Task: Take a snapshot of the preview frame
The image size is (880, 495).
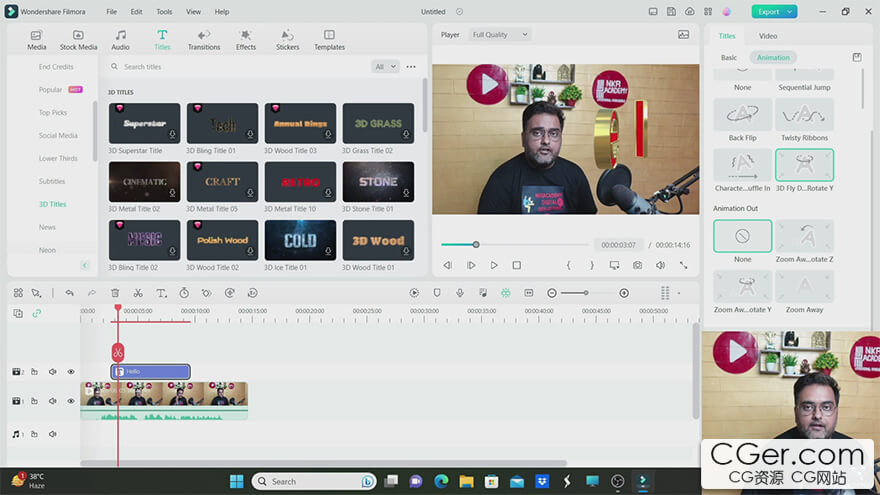Action: 638,265
